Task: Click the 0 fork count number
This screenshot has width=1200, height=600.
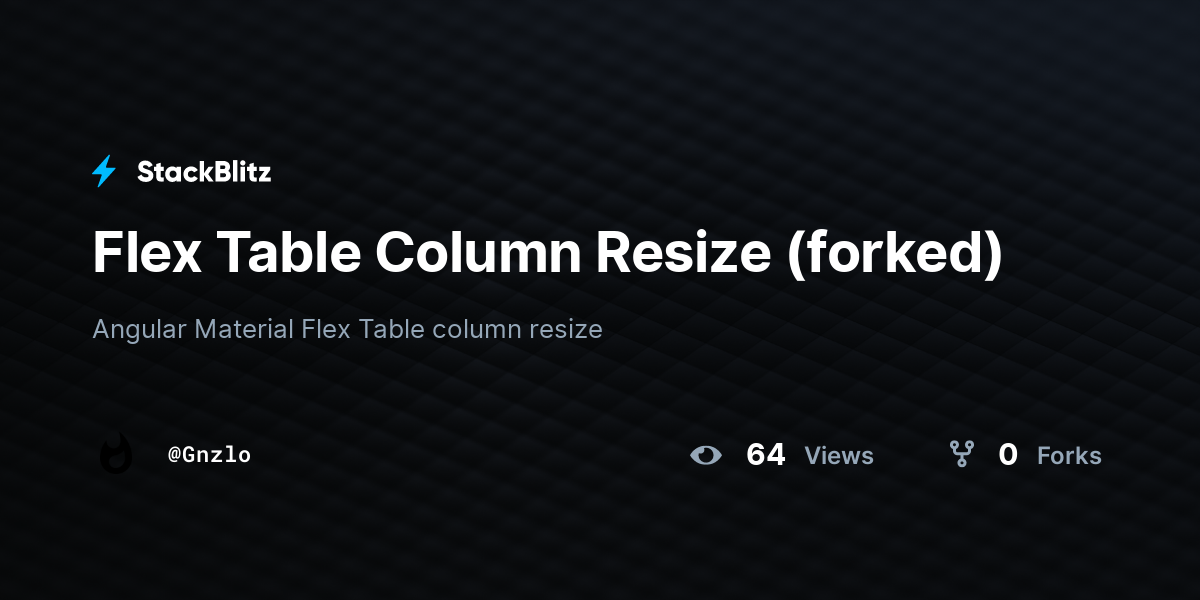Action: [x=1008, y=455]
